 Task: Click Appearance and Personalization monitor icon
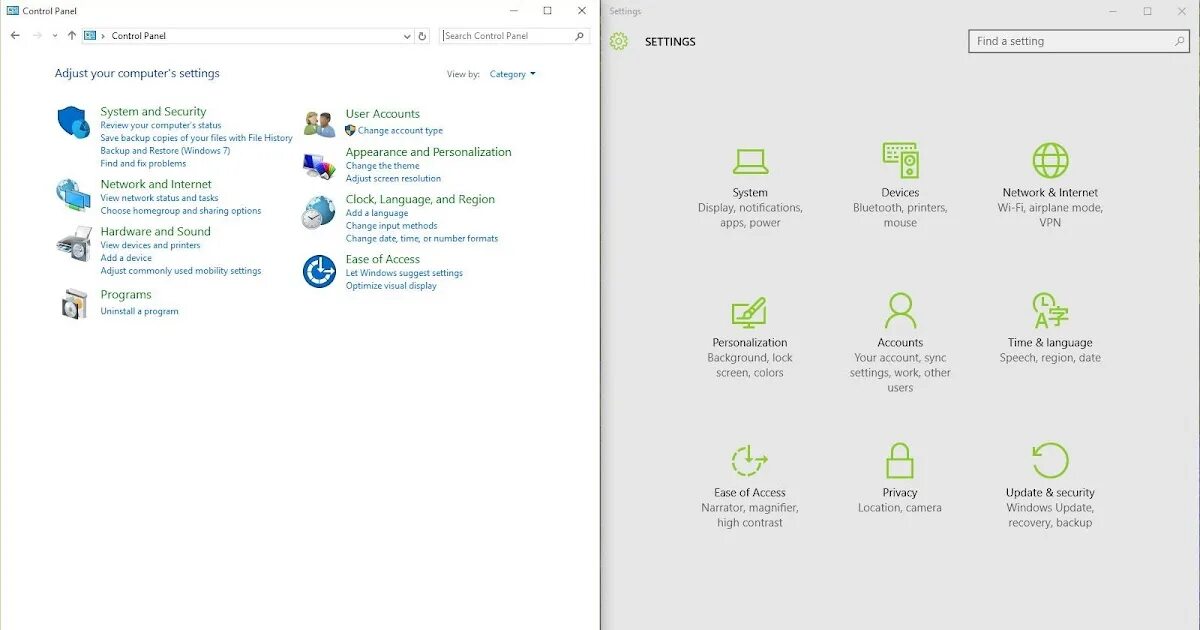(319, 164)
